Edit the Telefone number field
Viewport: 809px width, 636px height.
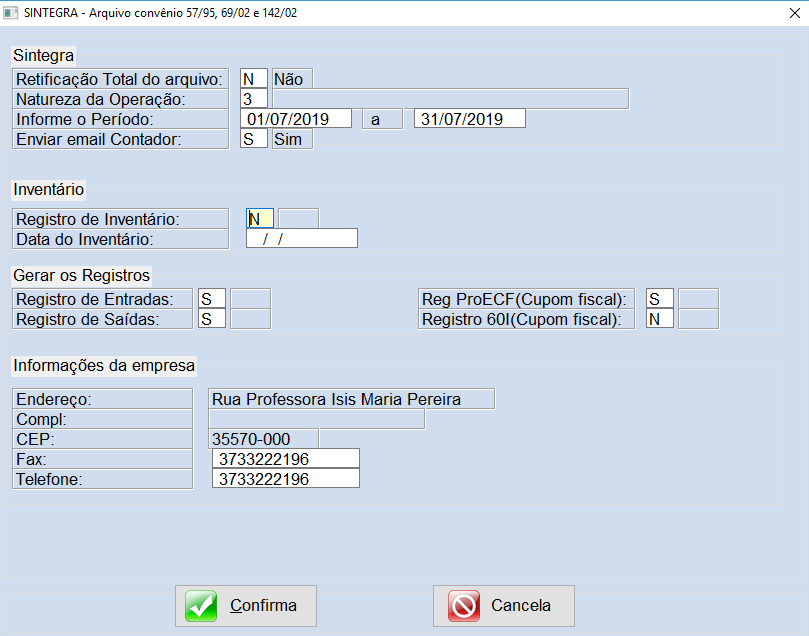pos(285,479)
